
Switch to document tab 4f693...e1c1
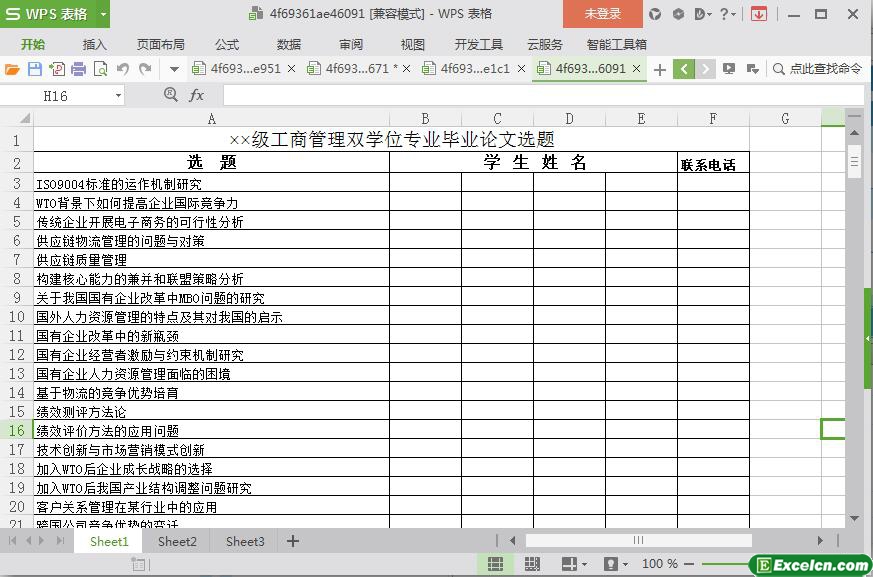click(467, 69)
